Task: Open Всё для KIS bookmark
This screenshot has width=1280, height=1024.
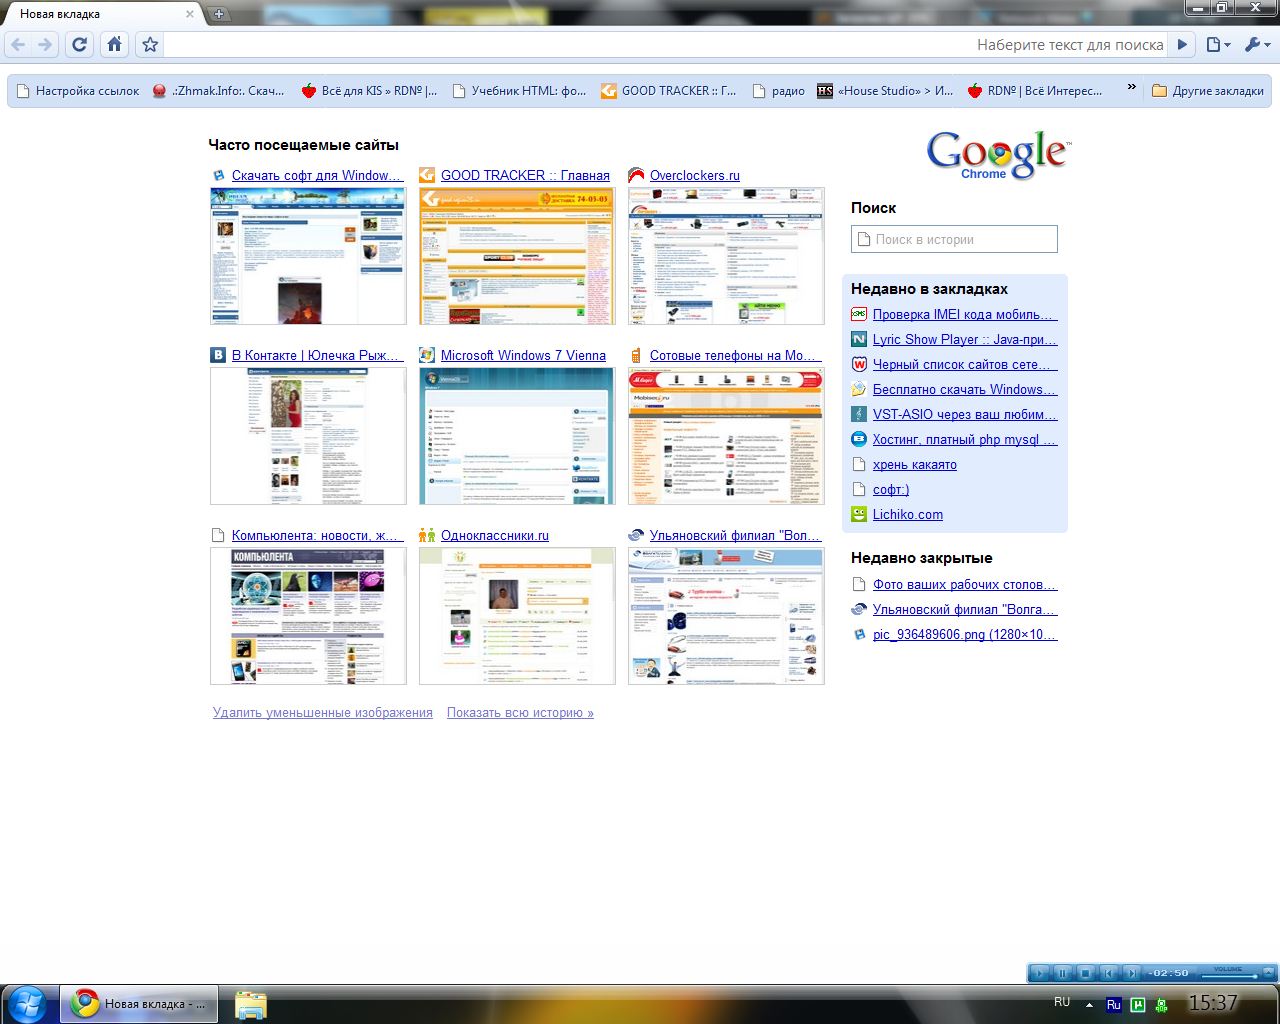Action: click(x=369, y=91)
